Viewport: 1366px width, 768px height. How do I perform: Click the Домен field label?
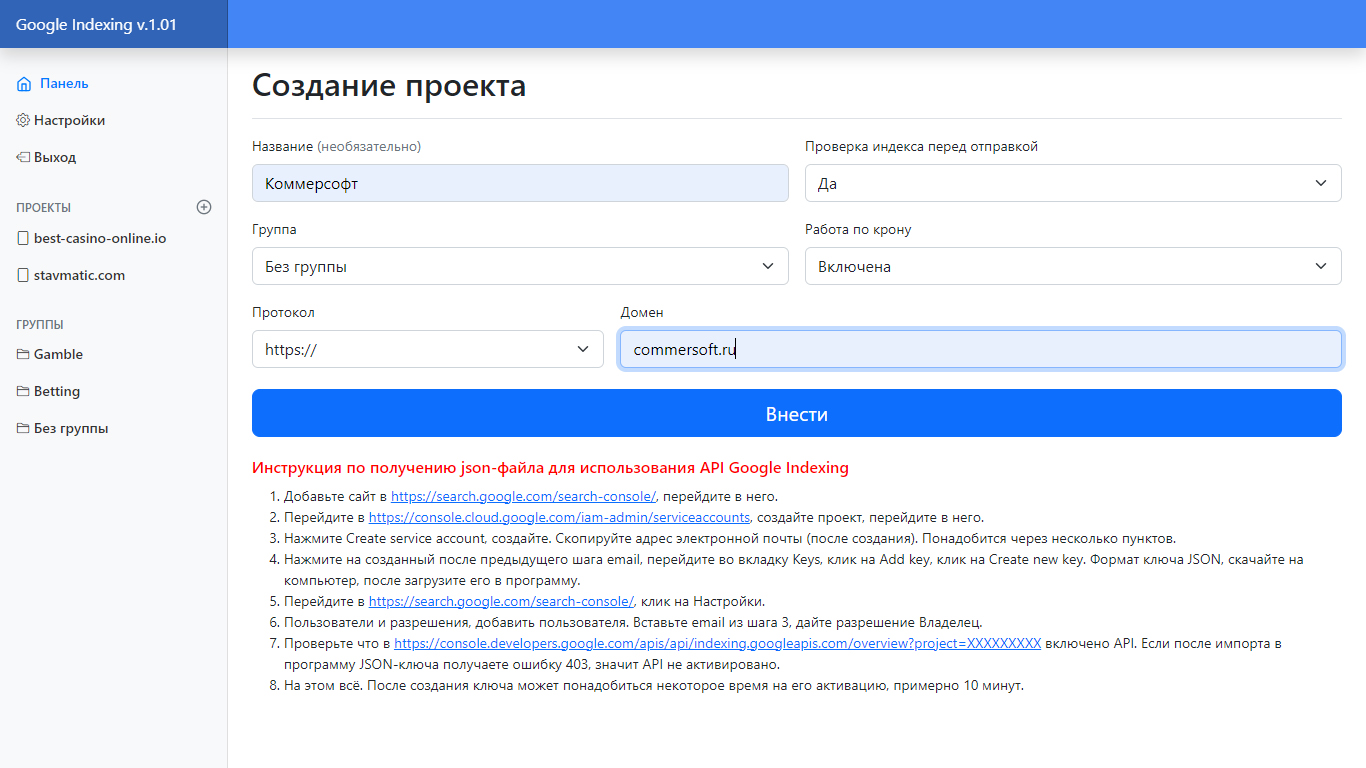pos(642,312)
